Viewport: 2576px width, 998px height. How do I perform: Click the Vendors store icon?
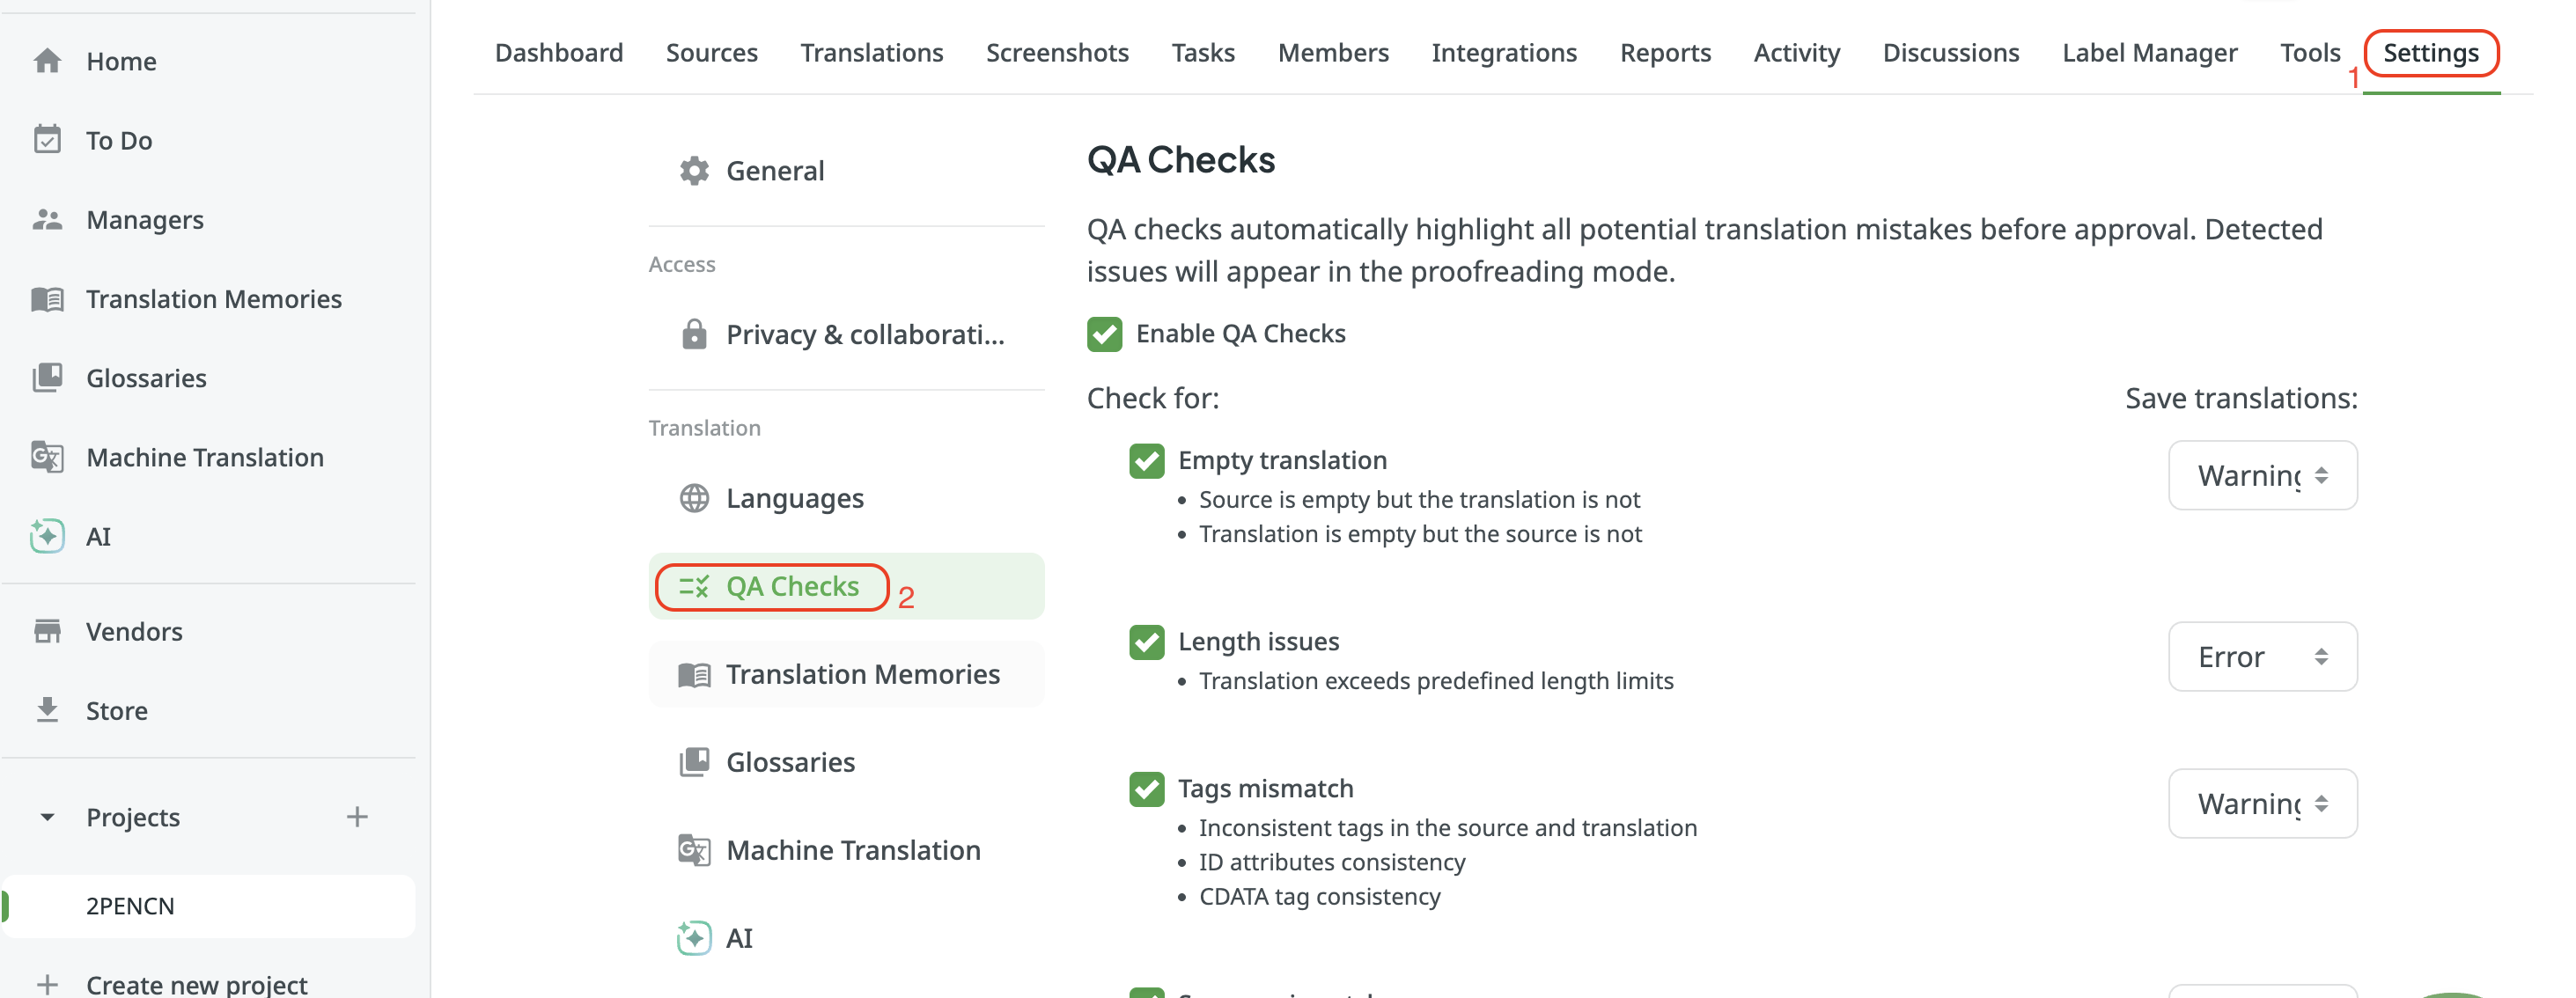[47, 631]
